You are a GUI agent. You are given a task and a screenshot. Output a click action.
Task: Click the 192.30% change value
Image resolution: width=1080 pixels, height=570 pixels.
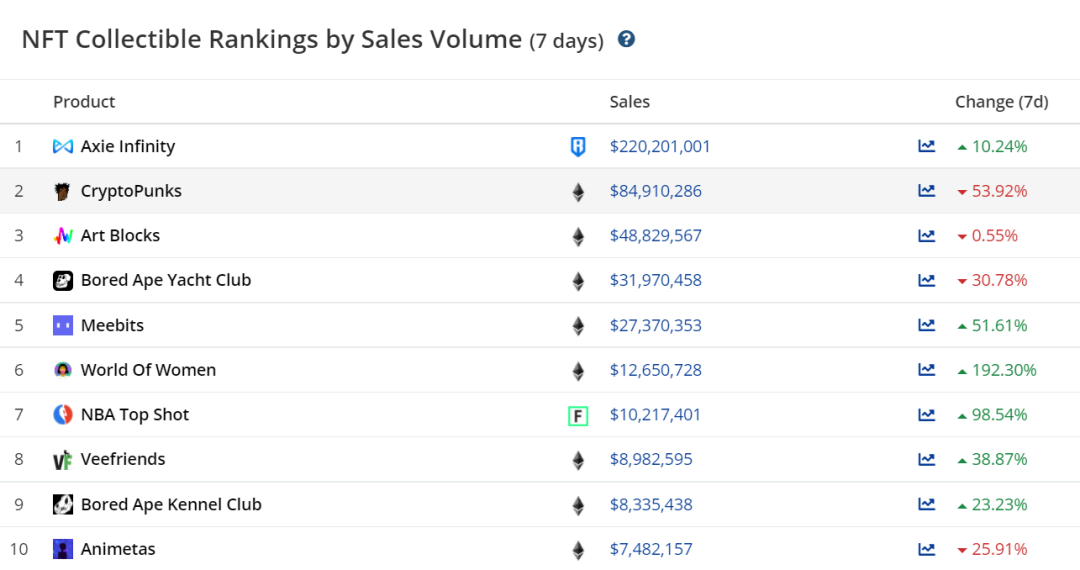click(1004, 370)
